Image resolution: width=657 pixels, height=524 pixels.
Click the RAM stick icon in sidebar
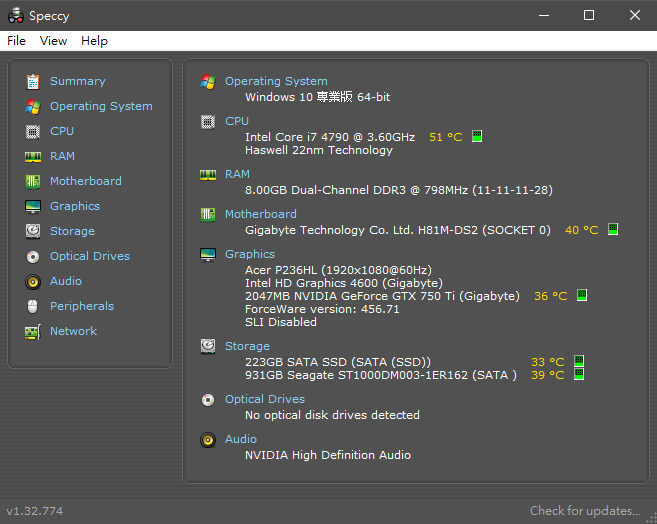coord(33,157)
